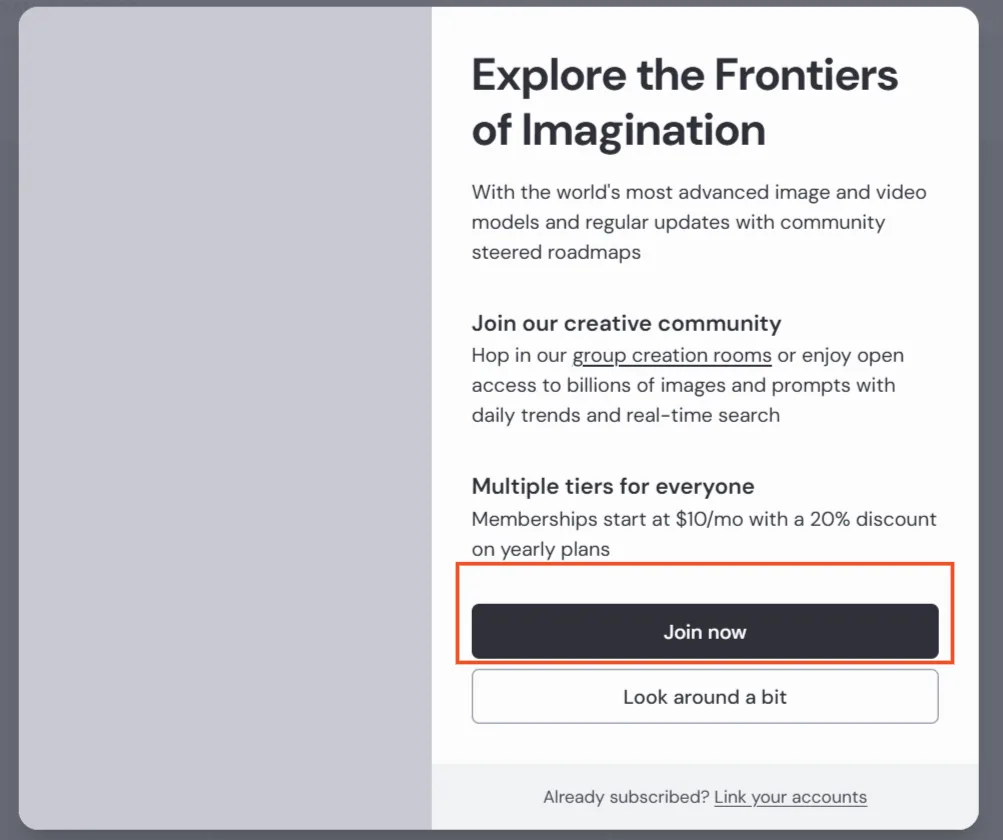Select the Join our creative community heading
This screenshot has width=1003, height=840.
(626, 324)
